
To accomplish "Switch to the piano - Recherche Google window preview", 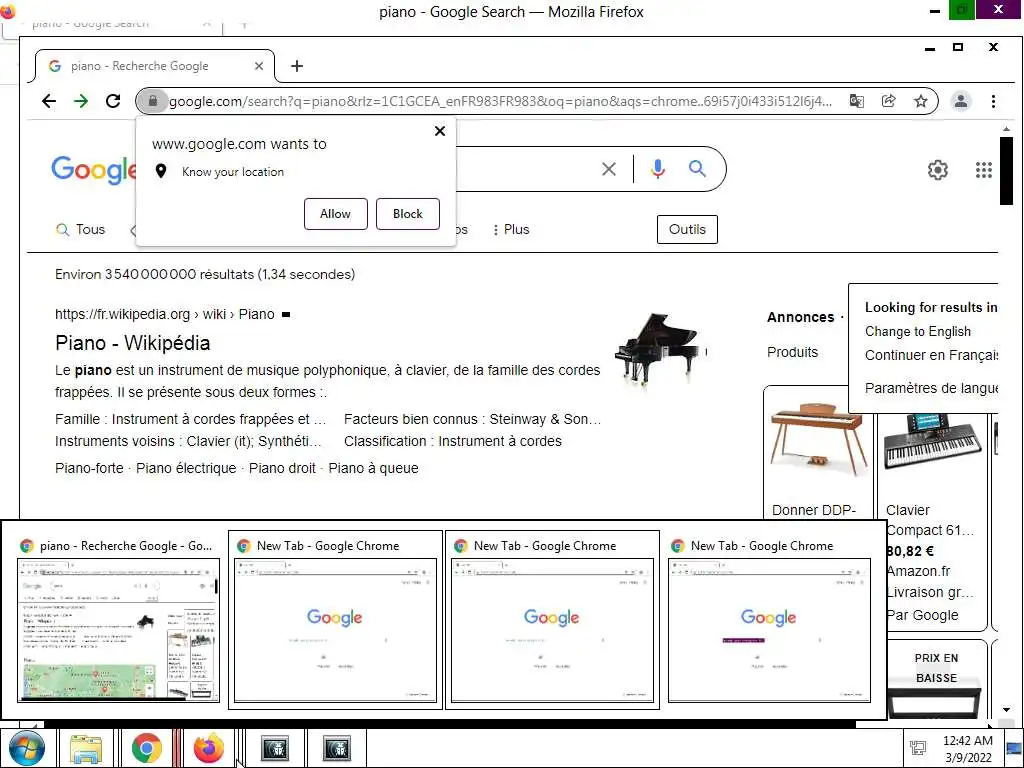I will coord(118,618).
